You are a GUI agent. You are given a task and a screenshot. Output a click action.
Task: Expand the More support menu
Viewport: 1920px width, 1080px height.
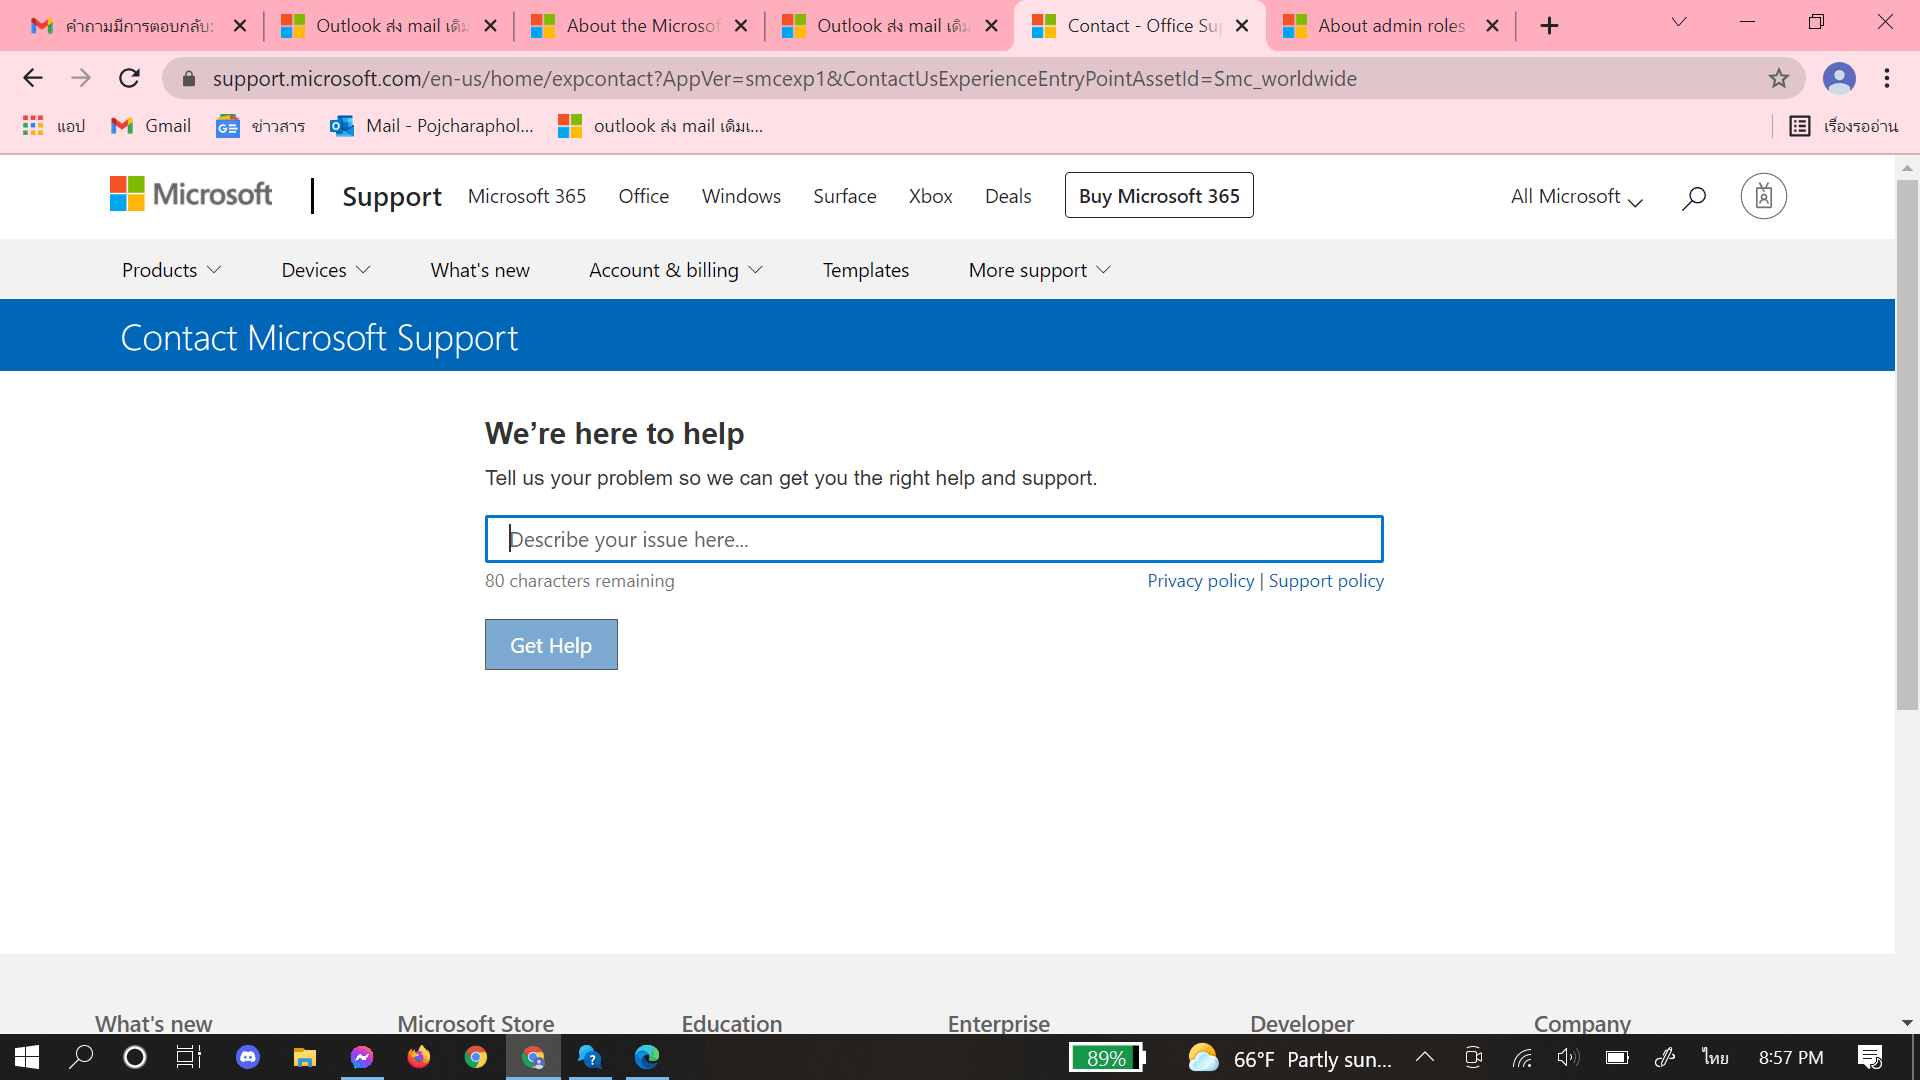tap(1039, 270)
